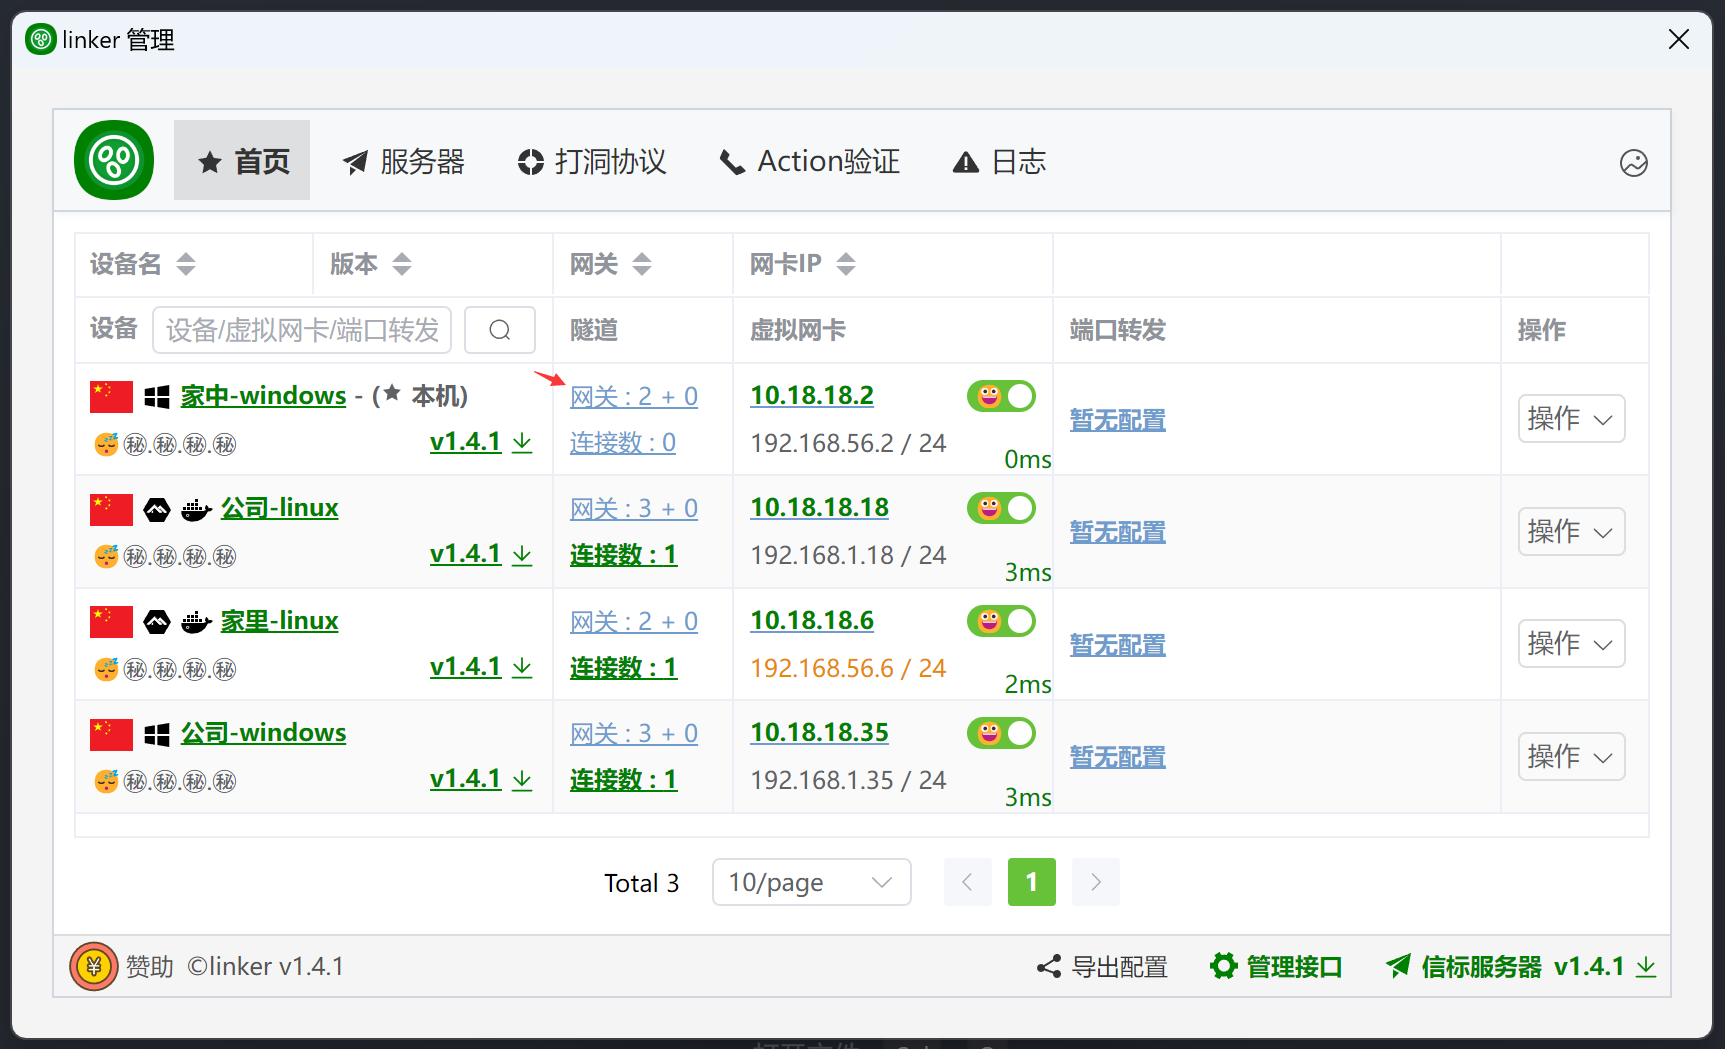Open the 服务器 tab
Image resolution: width=1725 pixels, height=1049 pixels.
point(403,161)
